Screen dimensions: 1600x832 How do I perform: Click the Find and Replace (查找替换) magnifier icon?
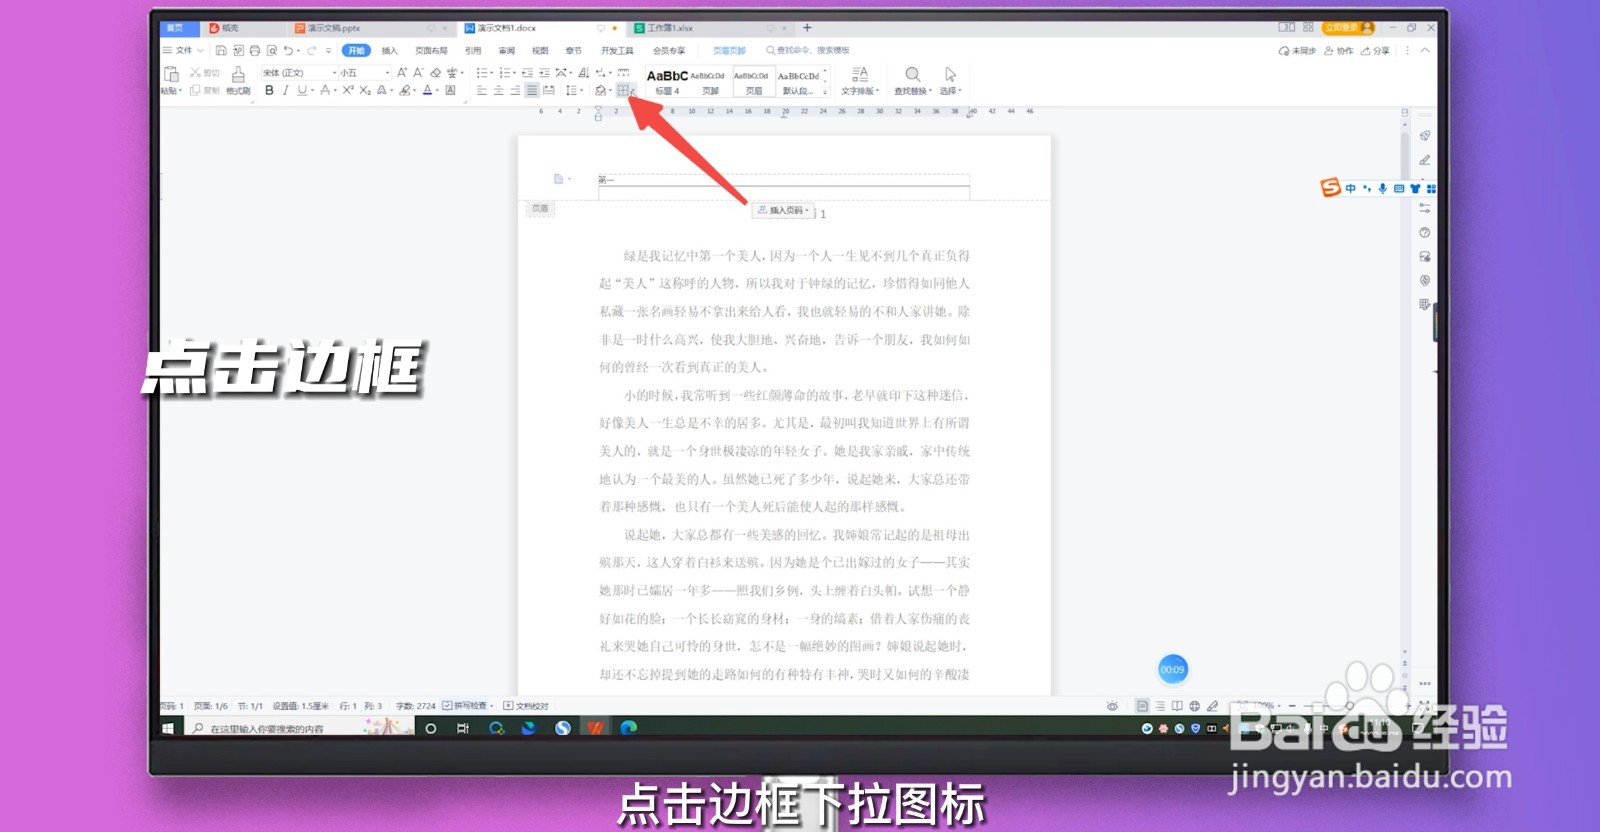click(x=912, y=75)
